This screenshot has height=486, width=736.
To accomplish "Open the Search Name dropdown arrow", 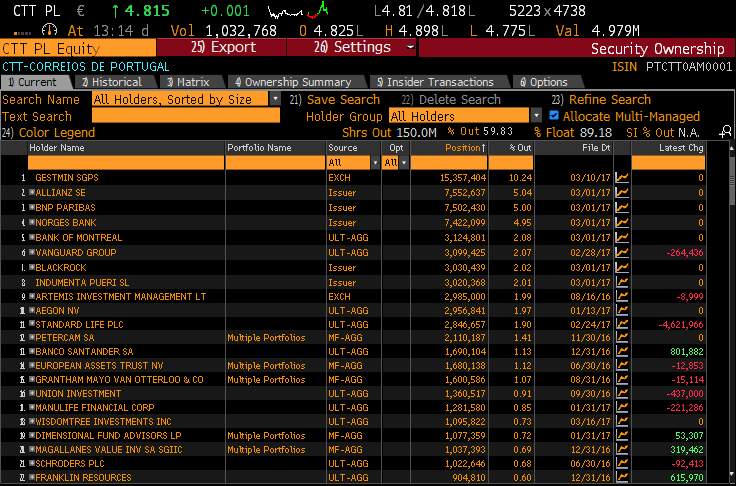I will tap(275, 99).
